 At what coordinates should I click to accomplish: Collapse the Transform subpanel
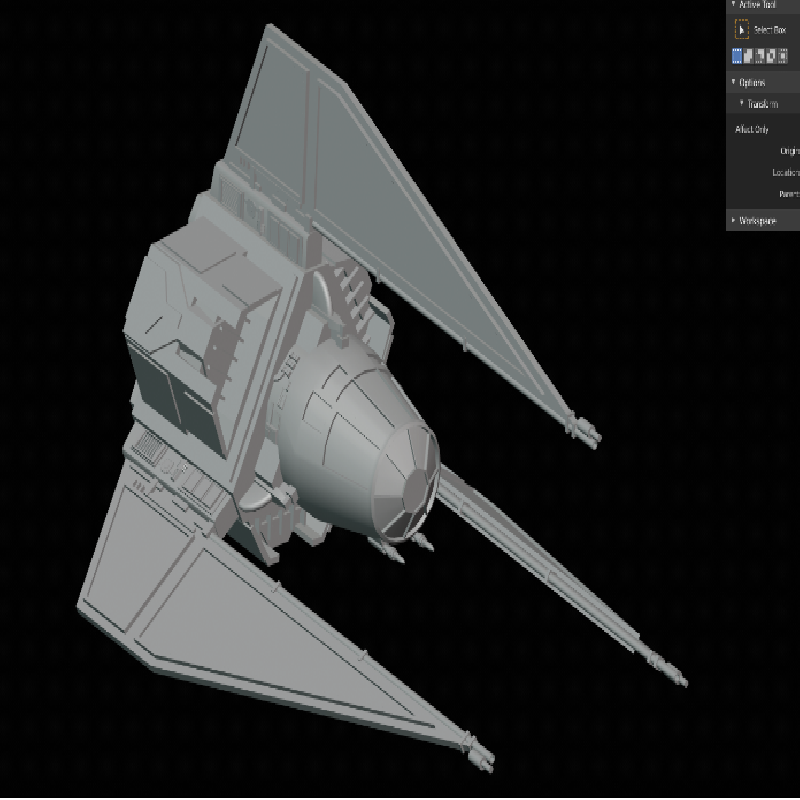[742, 103]
